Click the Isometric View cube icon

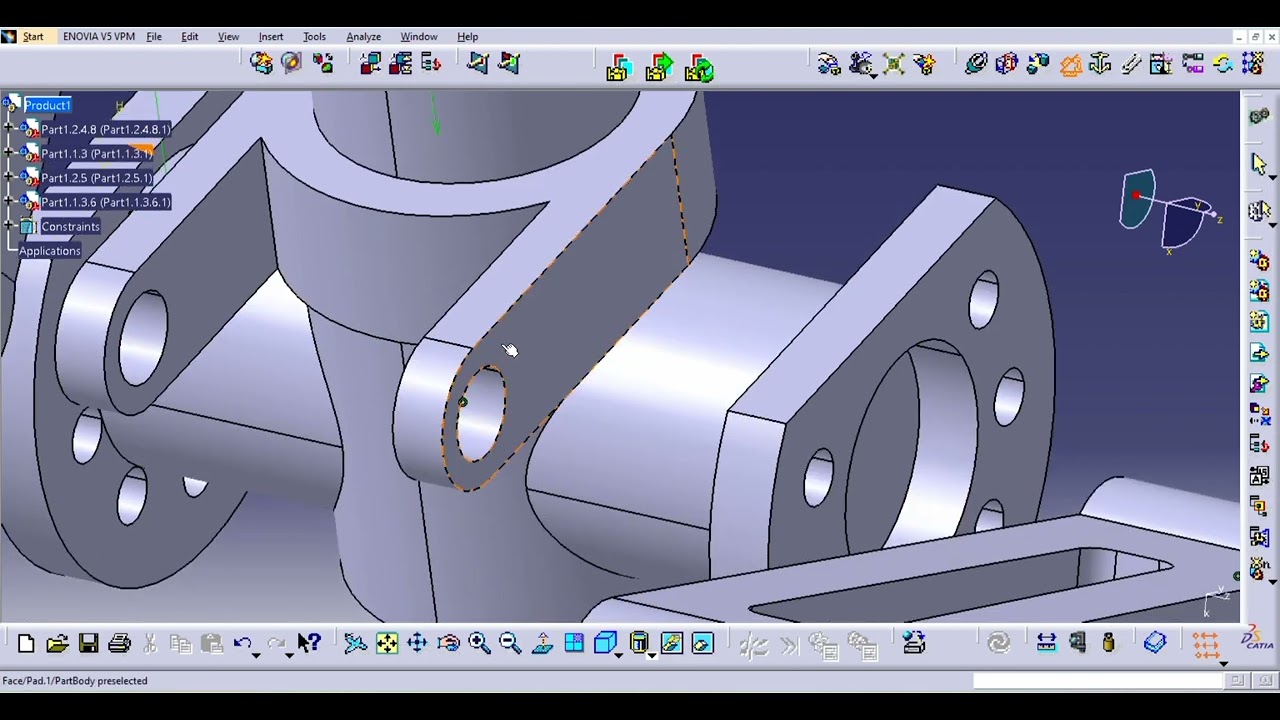pos(605,644)
